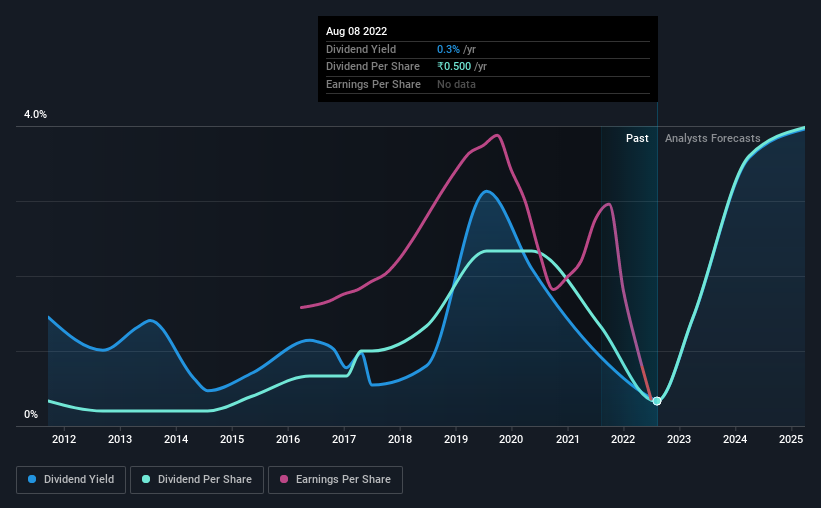Toggle the Dividend Per Share legend button
Viewport: 821px width, 508px height.
(x=197, y=480)
